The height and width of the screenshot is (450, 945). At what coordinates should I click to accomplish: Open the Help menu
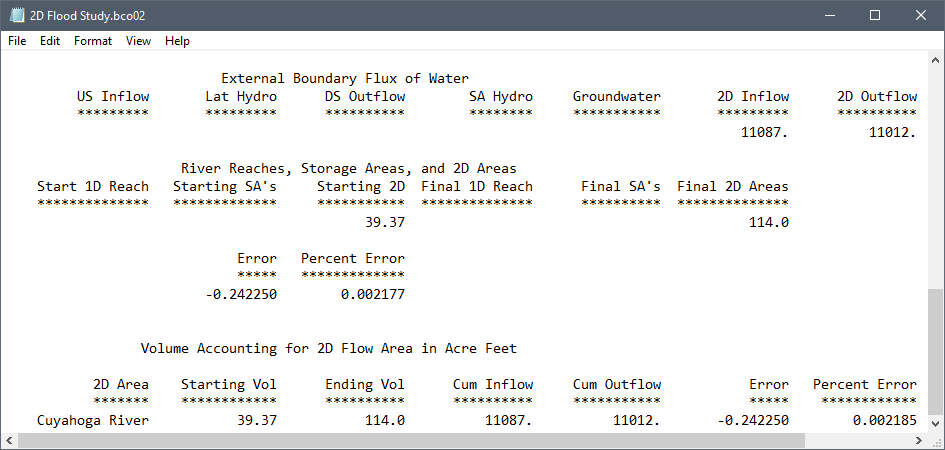click(x=177, y=41)
